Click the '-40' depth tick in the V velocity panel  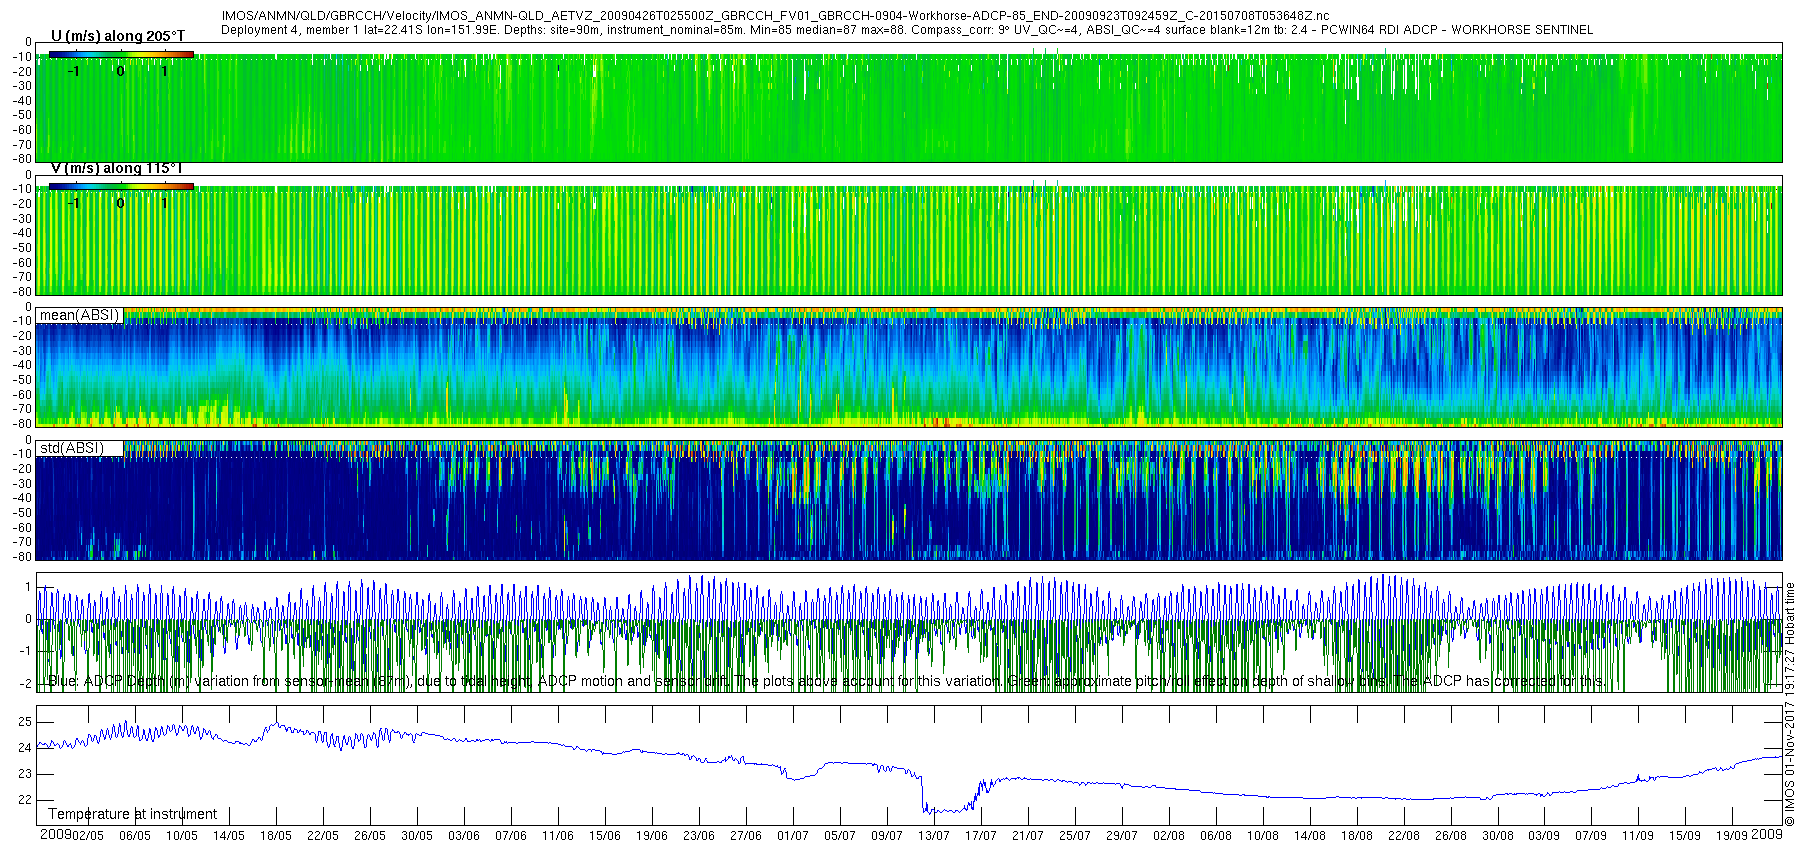point(22,233)
